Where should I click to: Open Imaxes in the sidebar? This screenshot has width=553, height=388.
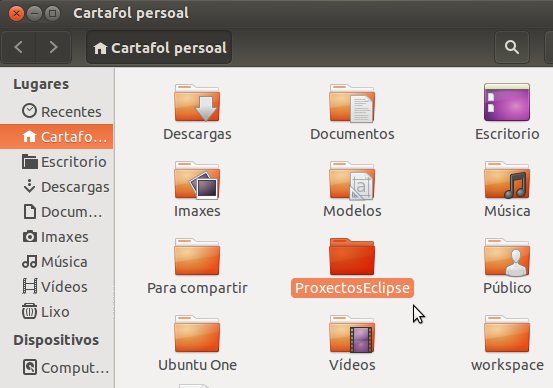[x=56, y=237]
